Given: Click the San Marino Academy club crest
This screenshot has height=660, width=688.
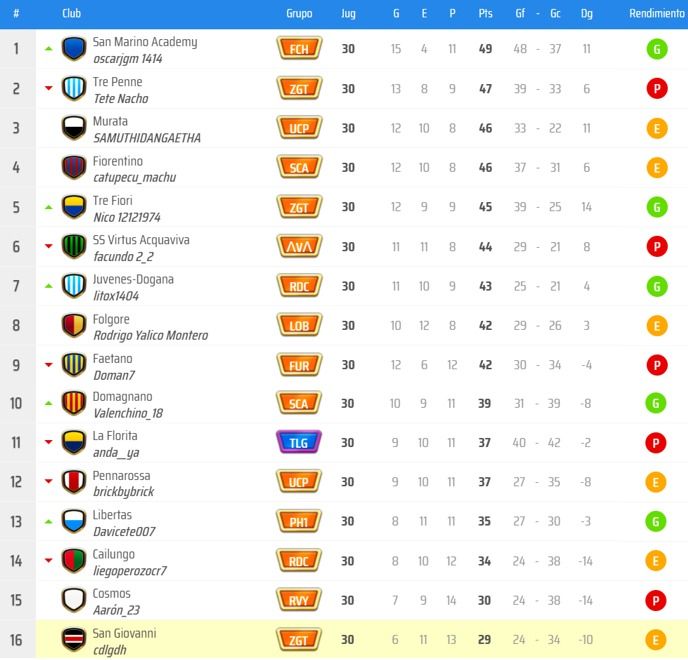Looking at the screenshot, I should [x=73, y=49].
